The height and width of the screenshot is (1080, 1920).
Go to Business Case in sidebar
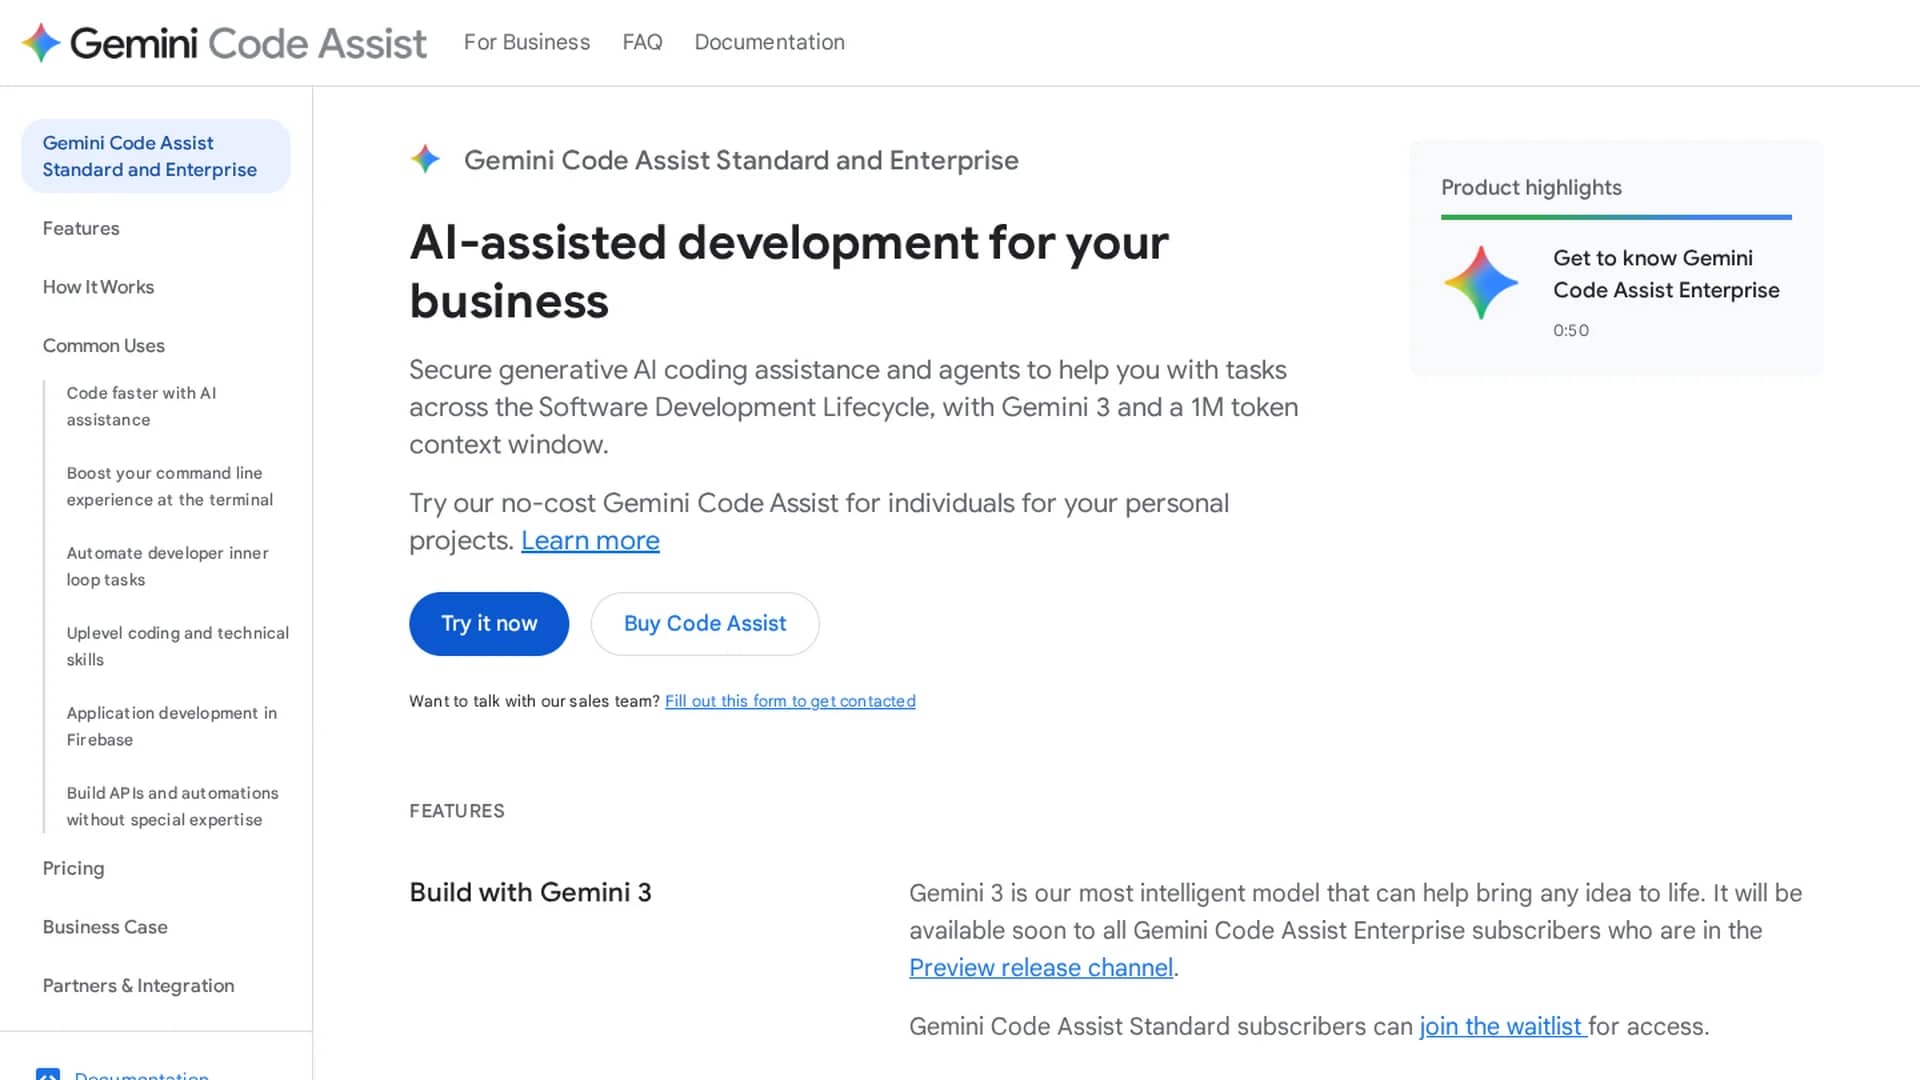[x=105, y=927]
